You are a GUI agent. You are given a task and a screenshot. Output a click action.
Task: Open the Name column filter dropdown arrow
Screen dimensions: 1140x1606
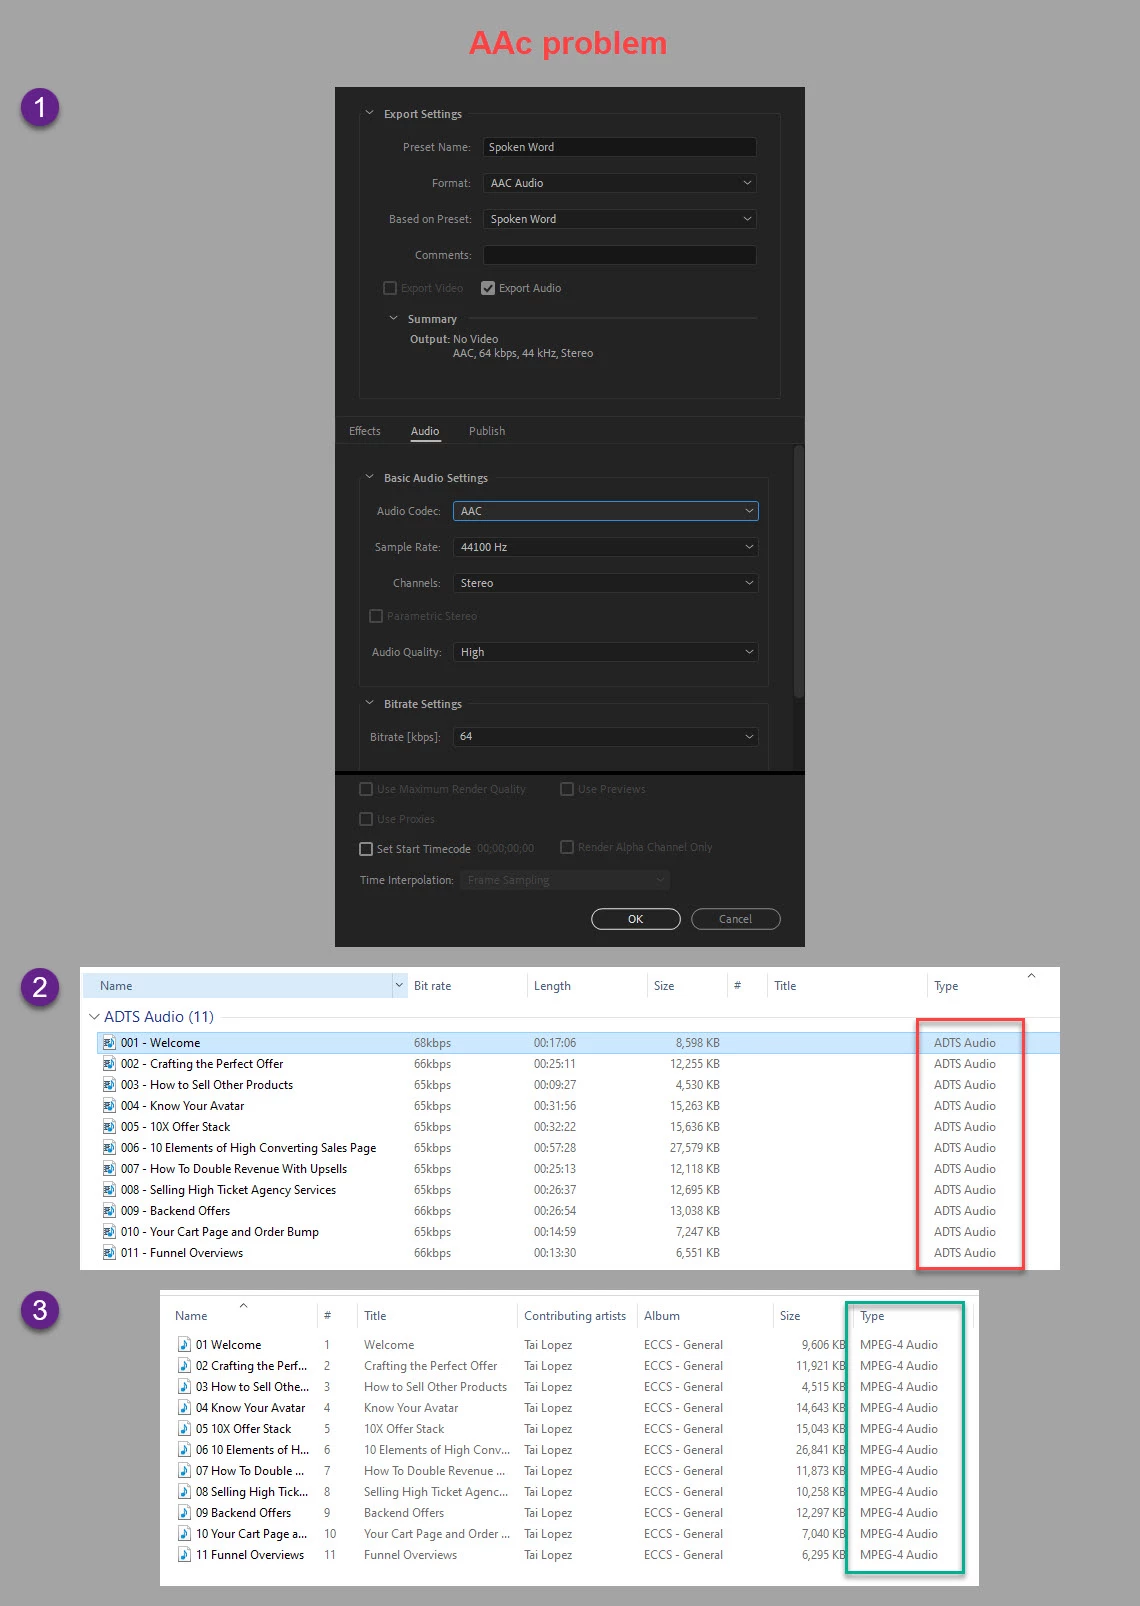click(x=399, y=985)
